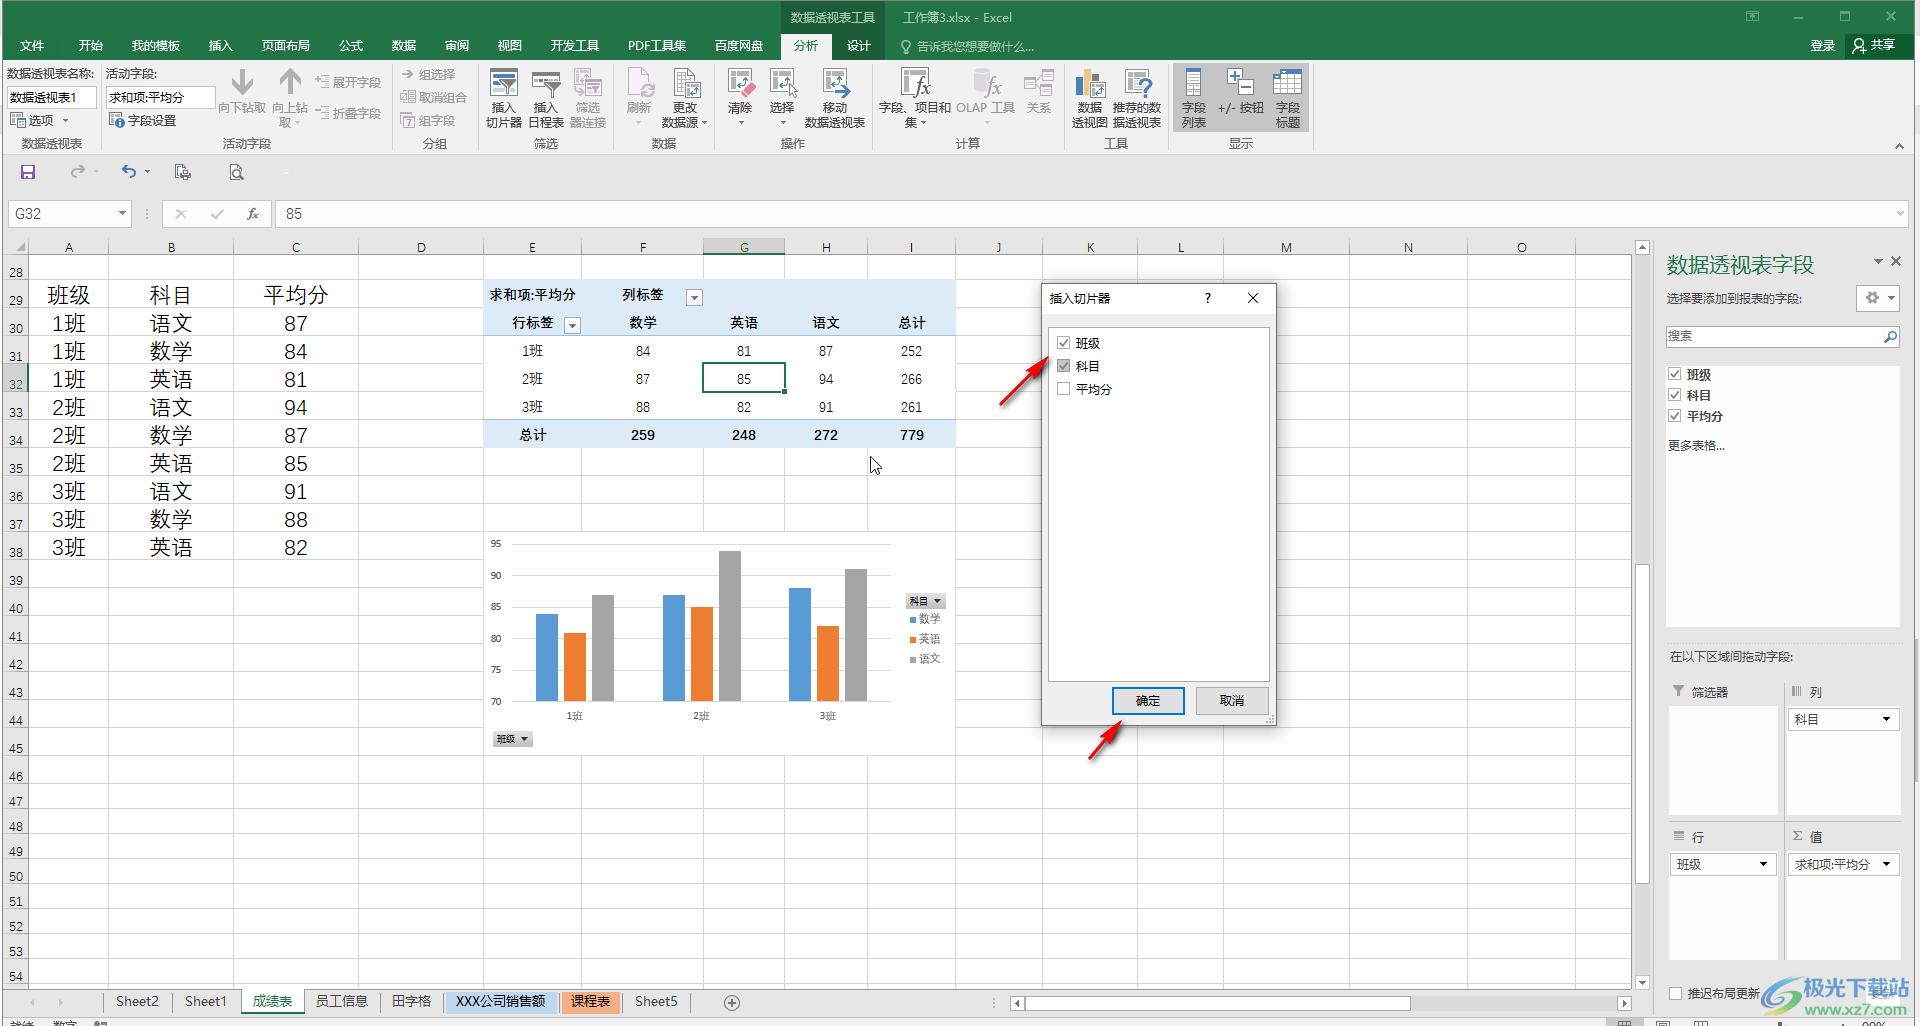
Task: Click the PivotTable name input field
Action: (x=52, y=97)
